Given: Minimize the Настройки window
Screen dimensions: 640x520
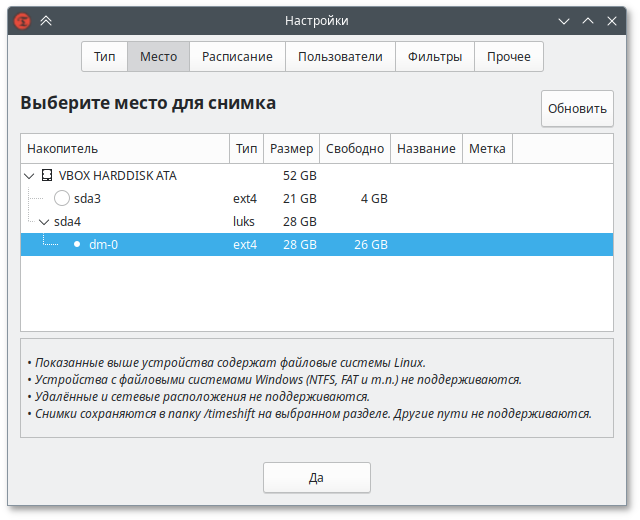Looking at the screenshot, I should (564, 21).
